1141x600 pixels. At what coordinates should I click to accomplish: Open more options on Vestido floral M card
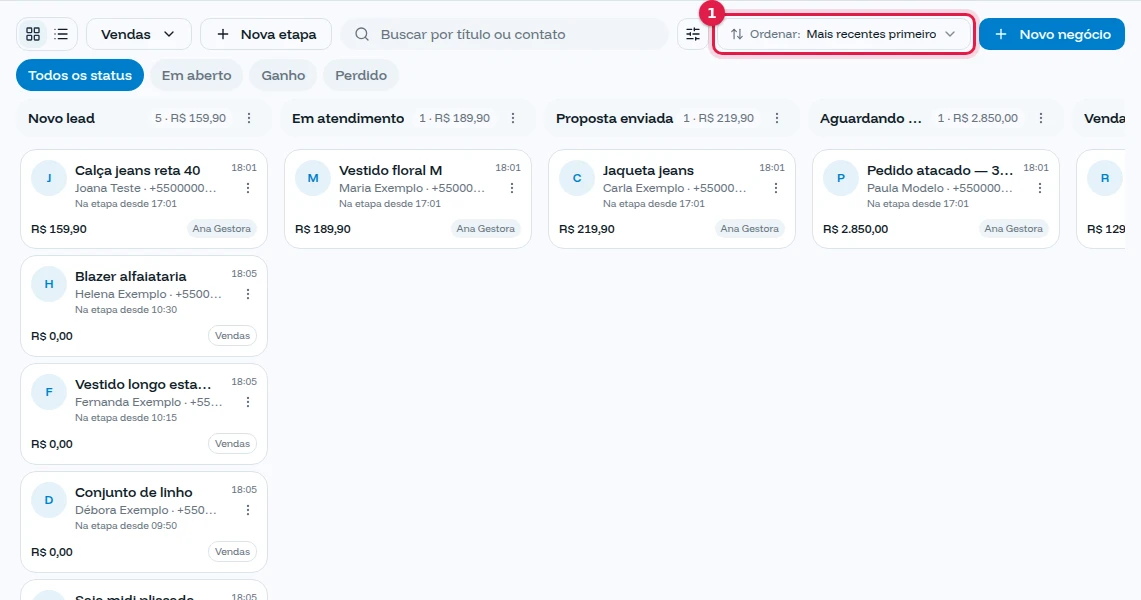512,188
